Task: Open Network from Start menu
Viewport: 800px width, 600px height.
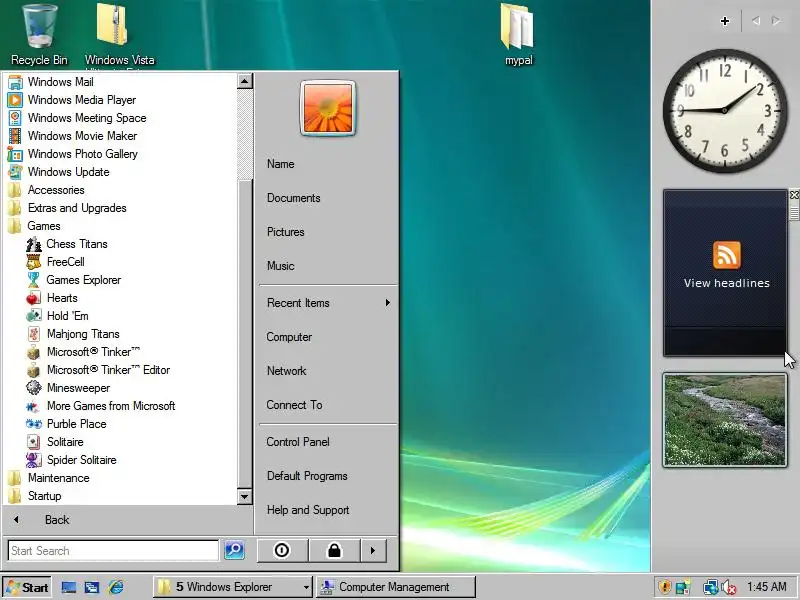Action: pyautogui.click(x=286, y=371)
